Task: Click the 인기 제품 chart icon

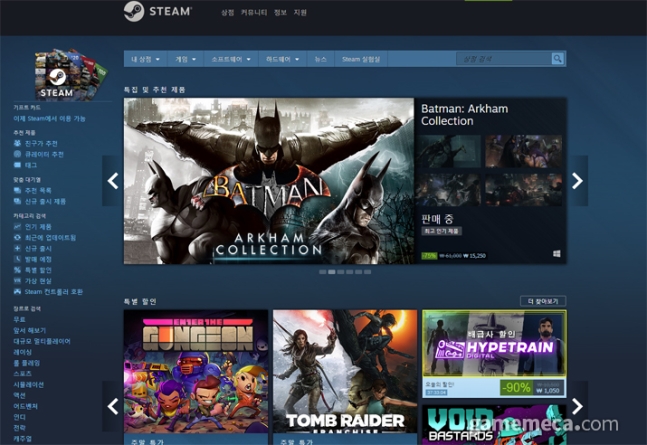Action: click(17, 227)
